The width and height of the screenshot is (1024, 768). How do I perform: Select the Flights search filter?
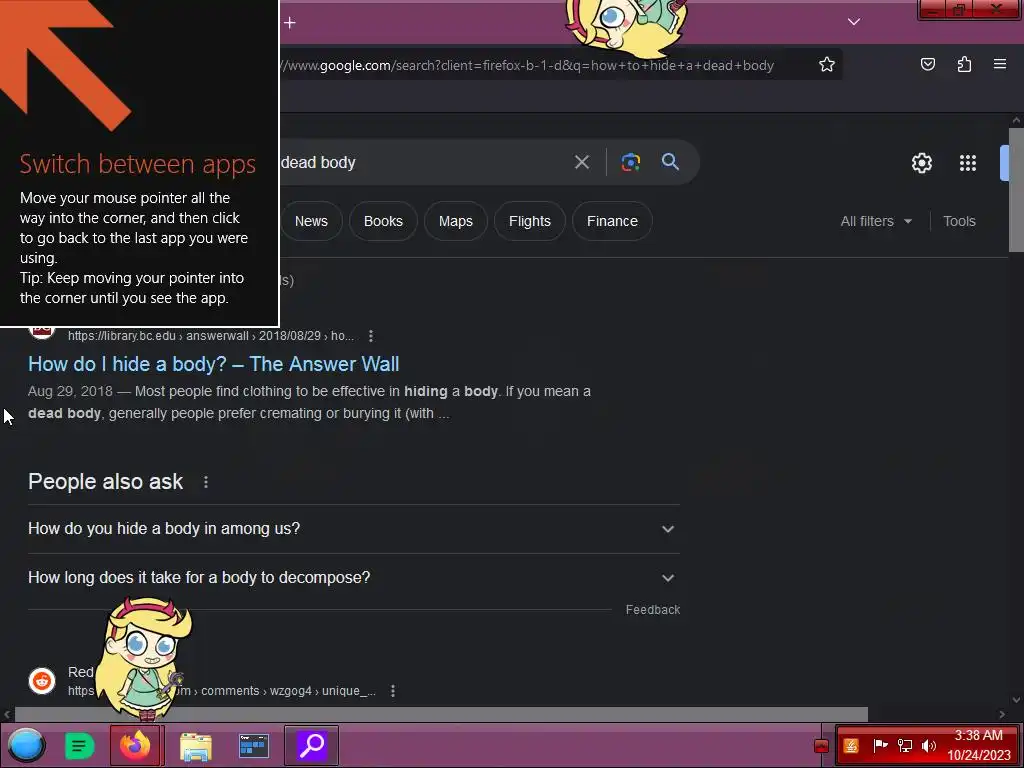(x=530, y=221)
